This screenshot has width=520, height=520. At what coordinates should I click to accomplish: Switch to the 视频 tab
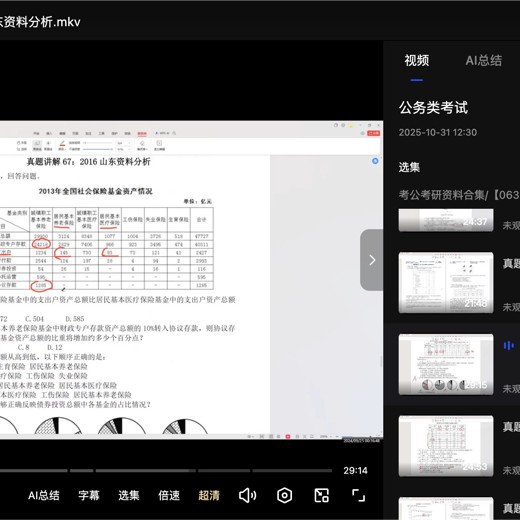417,61
